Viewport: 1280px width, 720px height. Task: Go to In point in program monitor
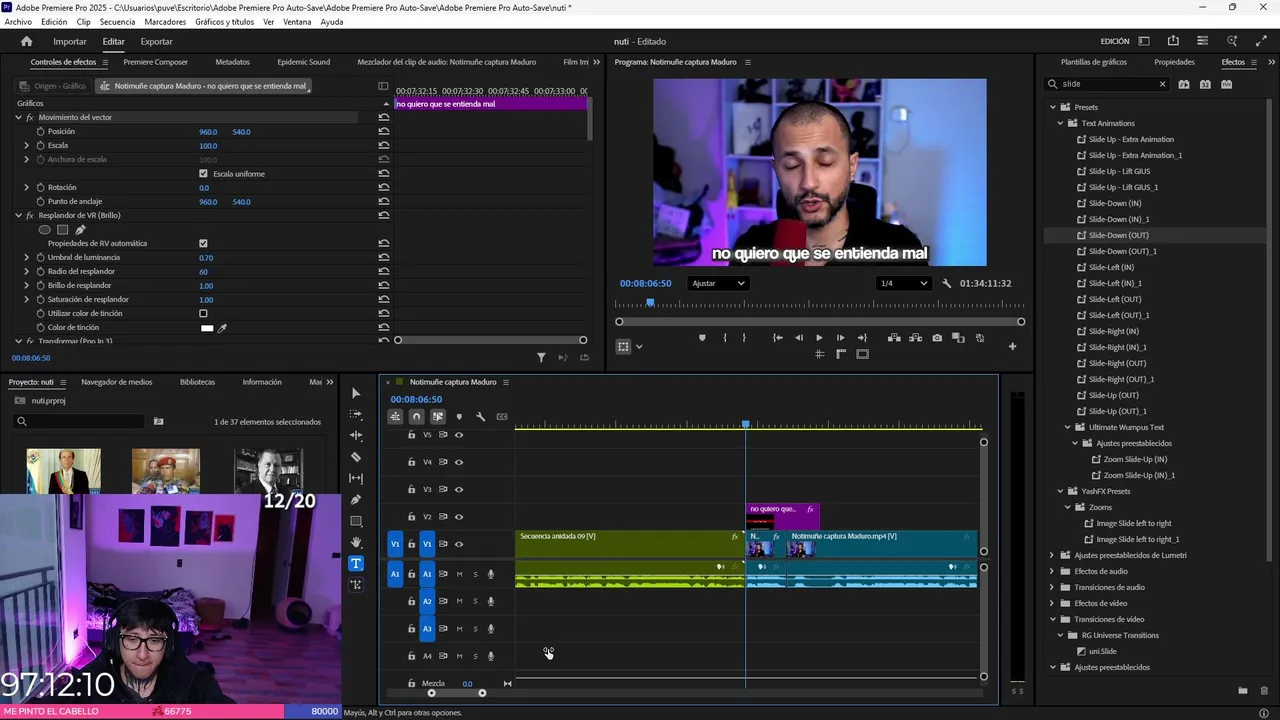[x=777, y=338]
